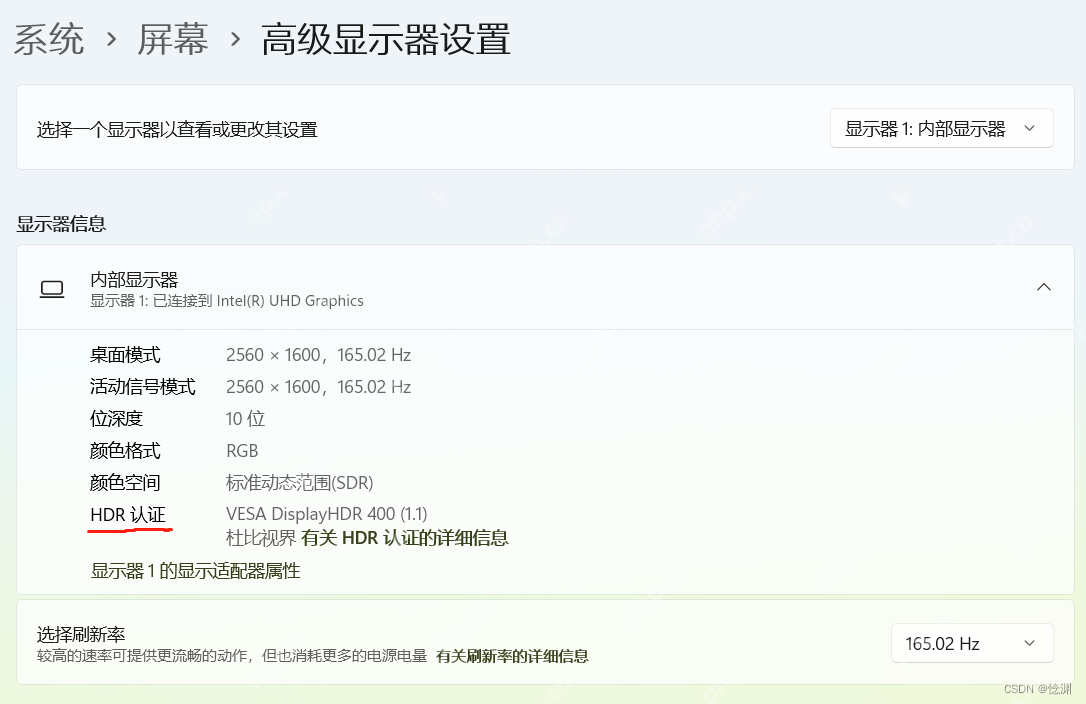Click the 标准动态范围(SDR) value
Screen dimensions: 1086x704
pyautogui.click(x=299, y=482)
